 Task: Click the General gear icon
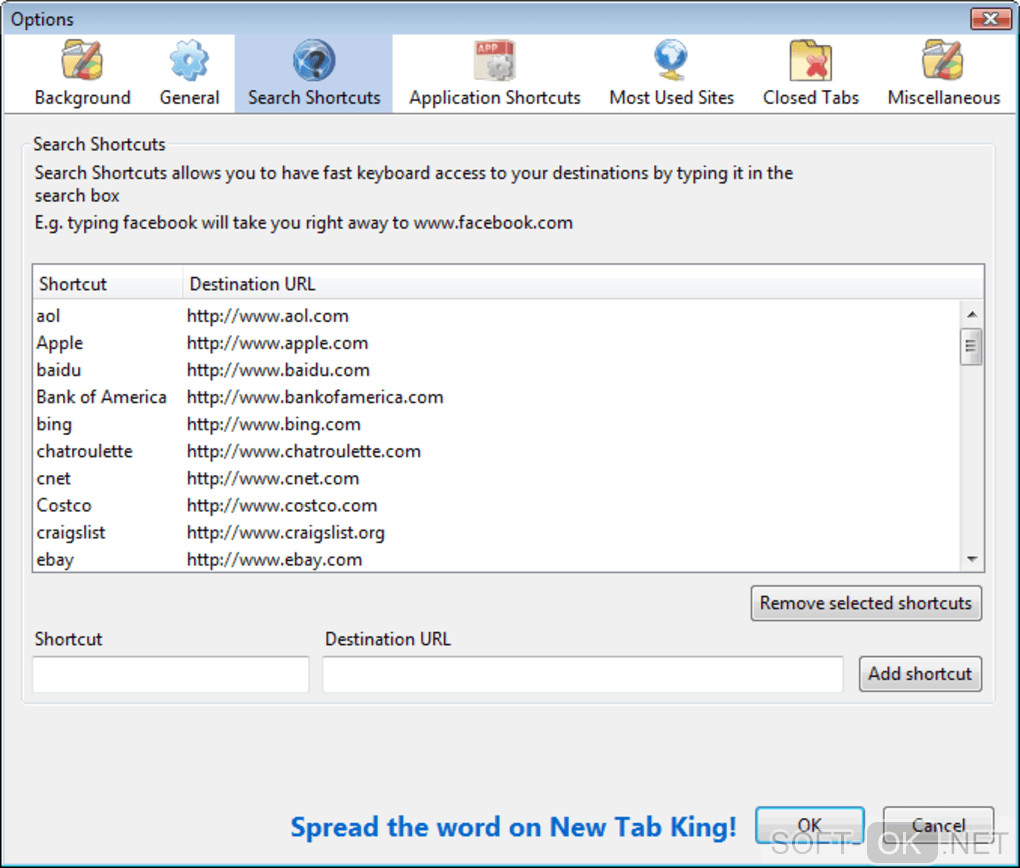tap(189, 61)
